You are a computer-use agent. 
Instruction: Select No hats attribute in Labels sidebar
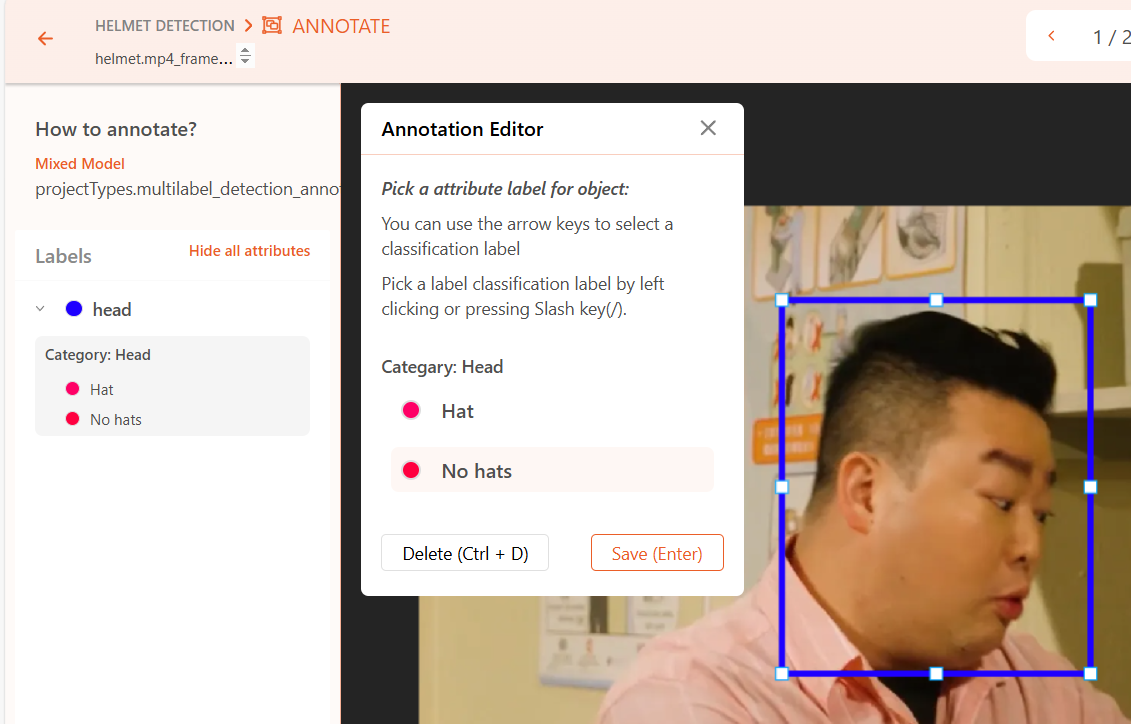tap(115, 420)
